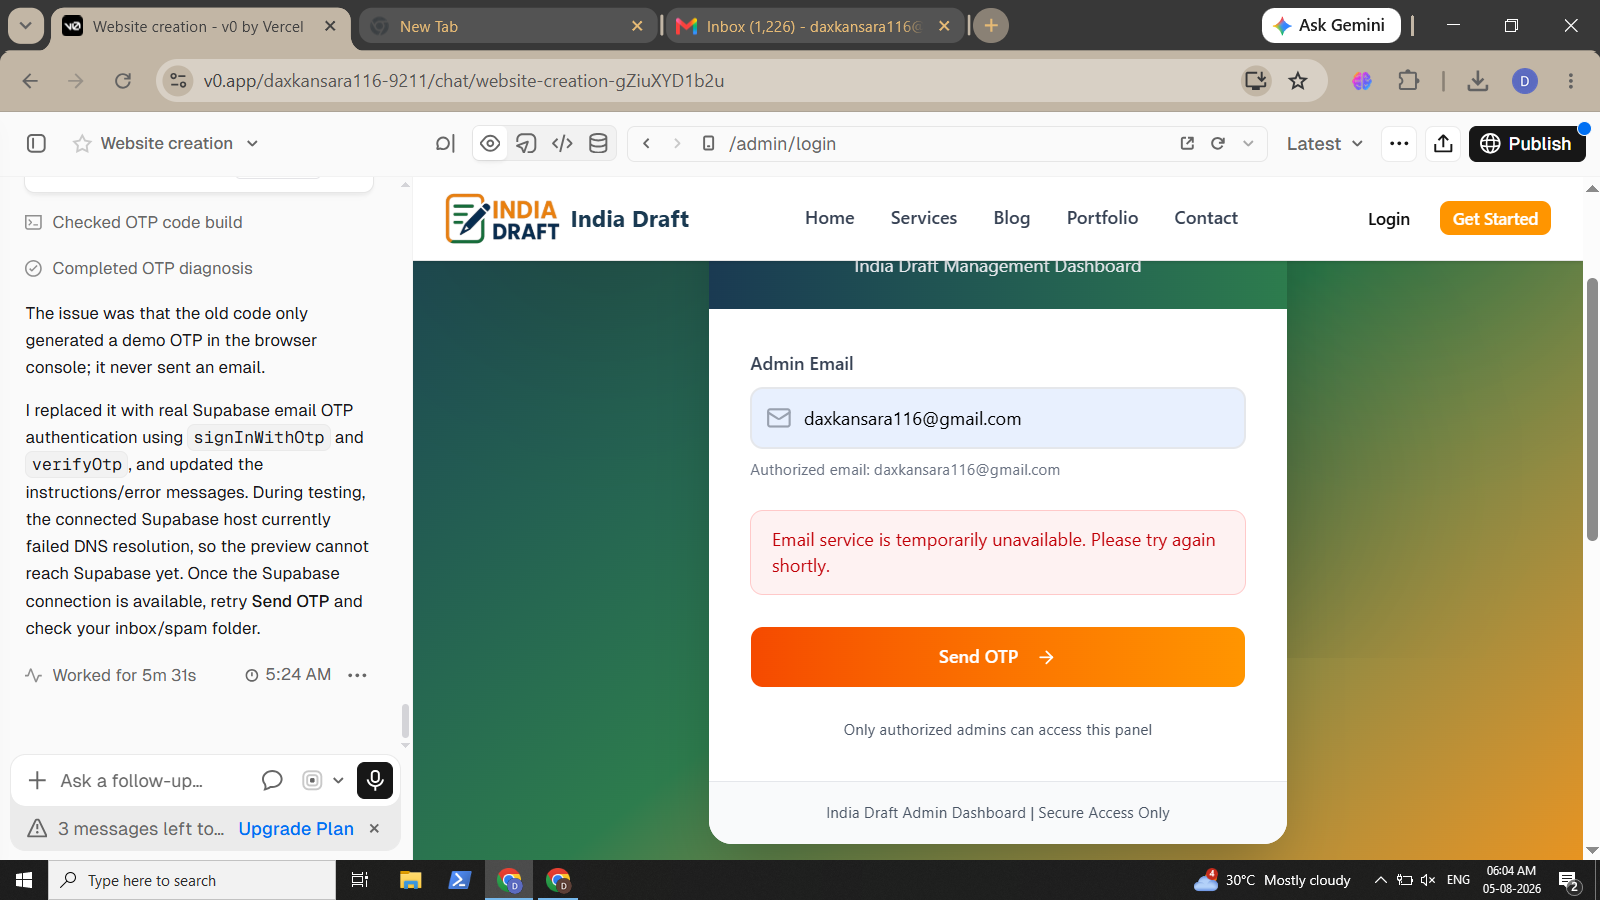This screenshot has height=900, width=1600.
Task: Click the Upgrade Plan link
Action: pos(296,829)
